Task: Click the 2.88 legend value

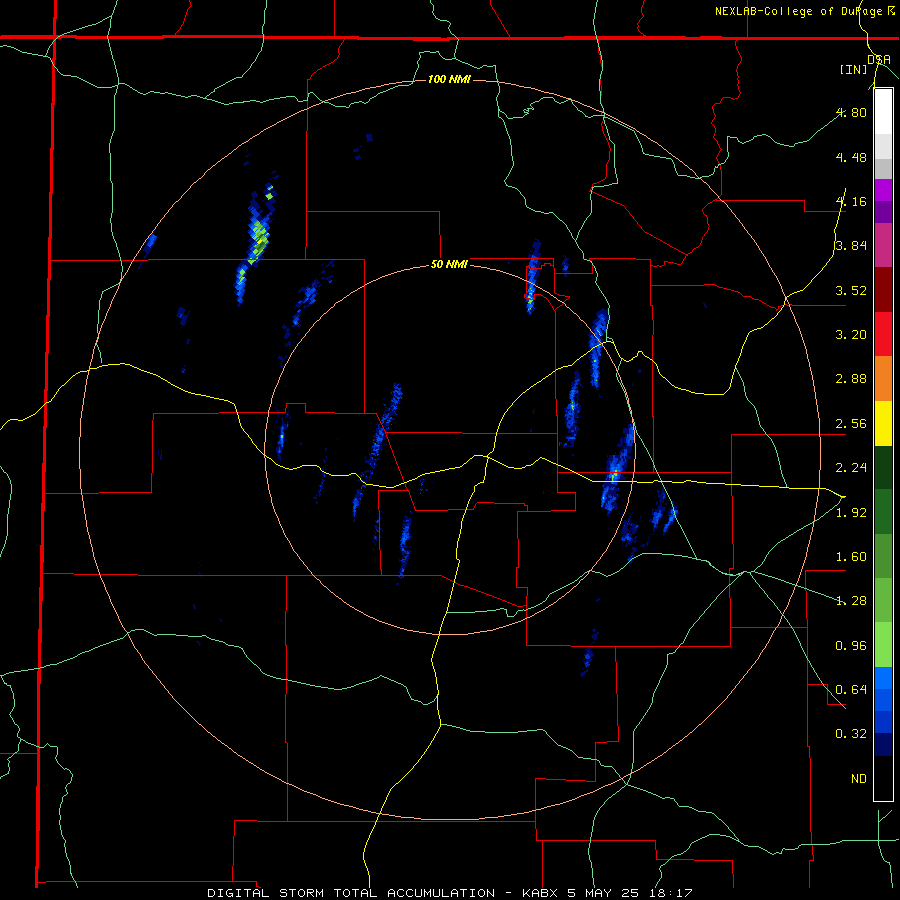Action: point(851,378)
